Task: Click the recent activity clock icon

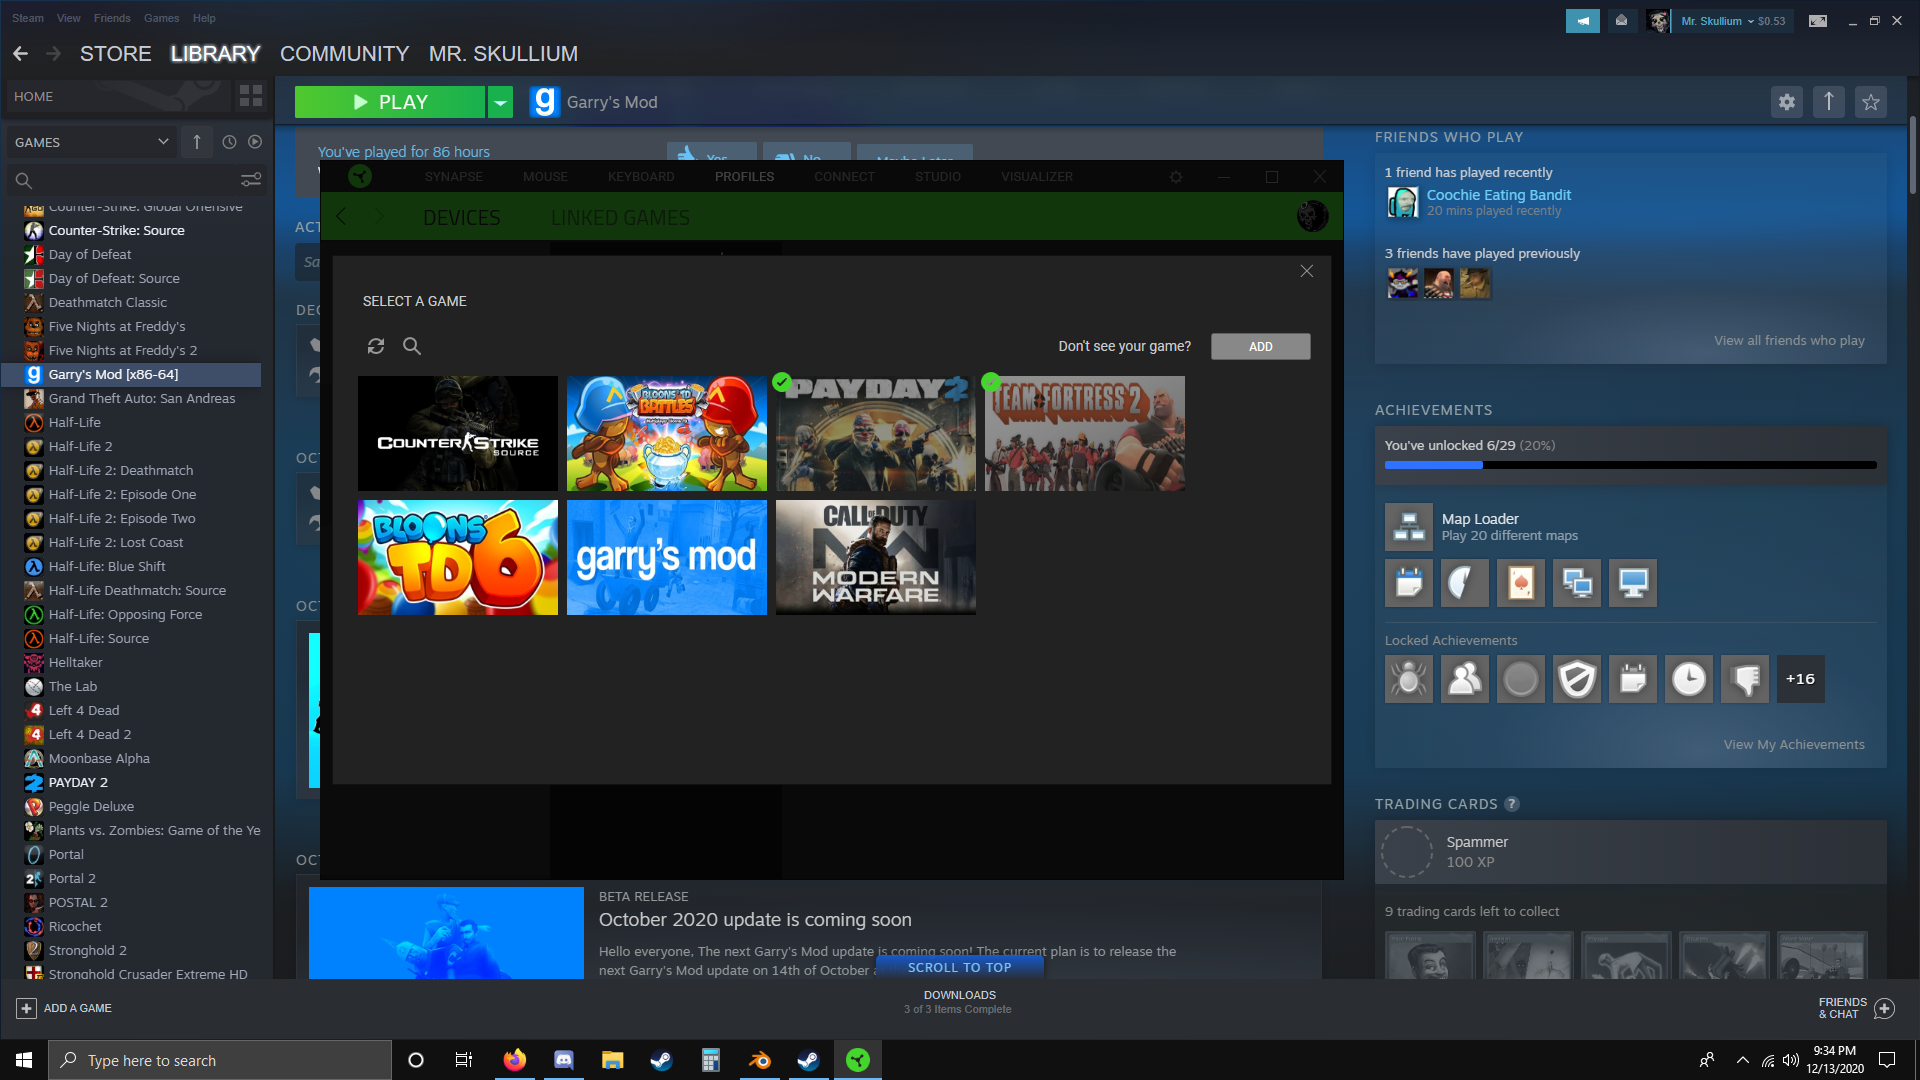Action: click(229, 142)
